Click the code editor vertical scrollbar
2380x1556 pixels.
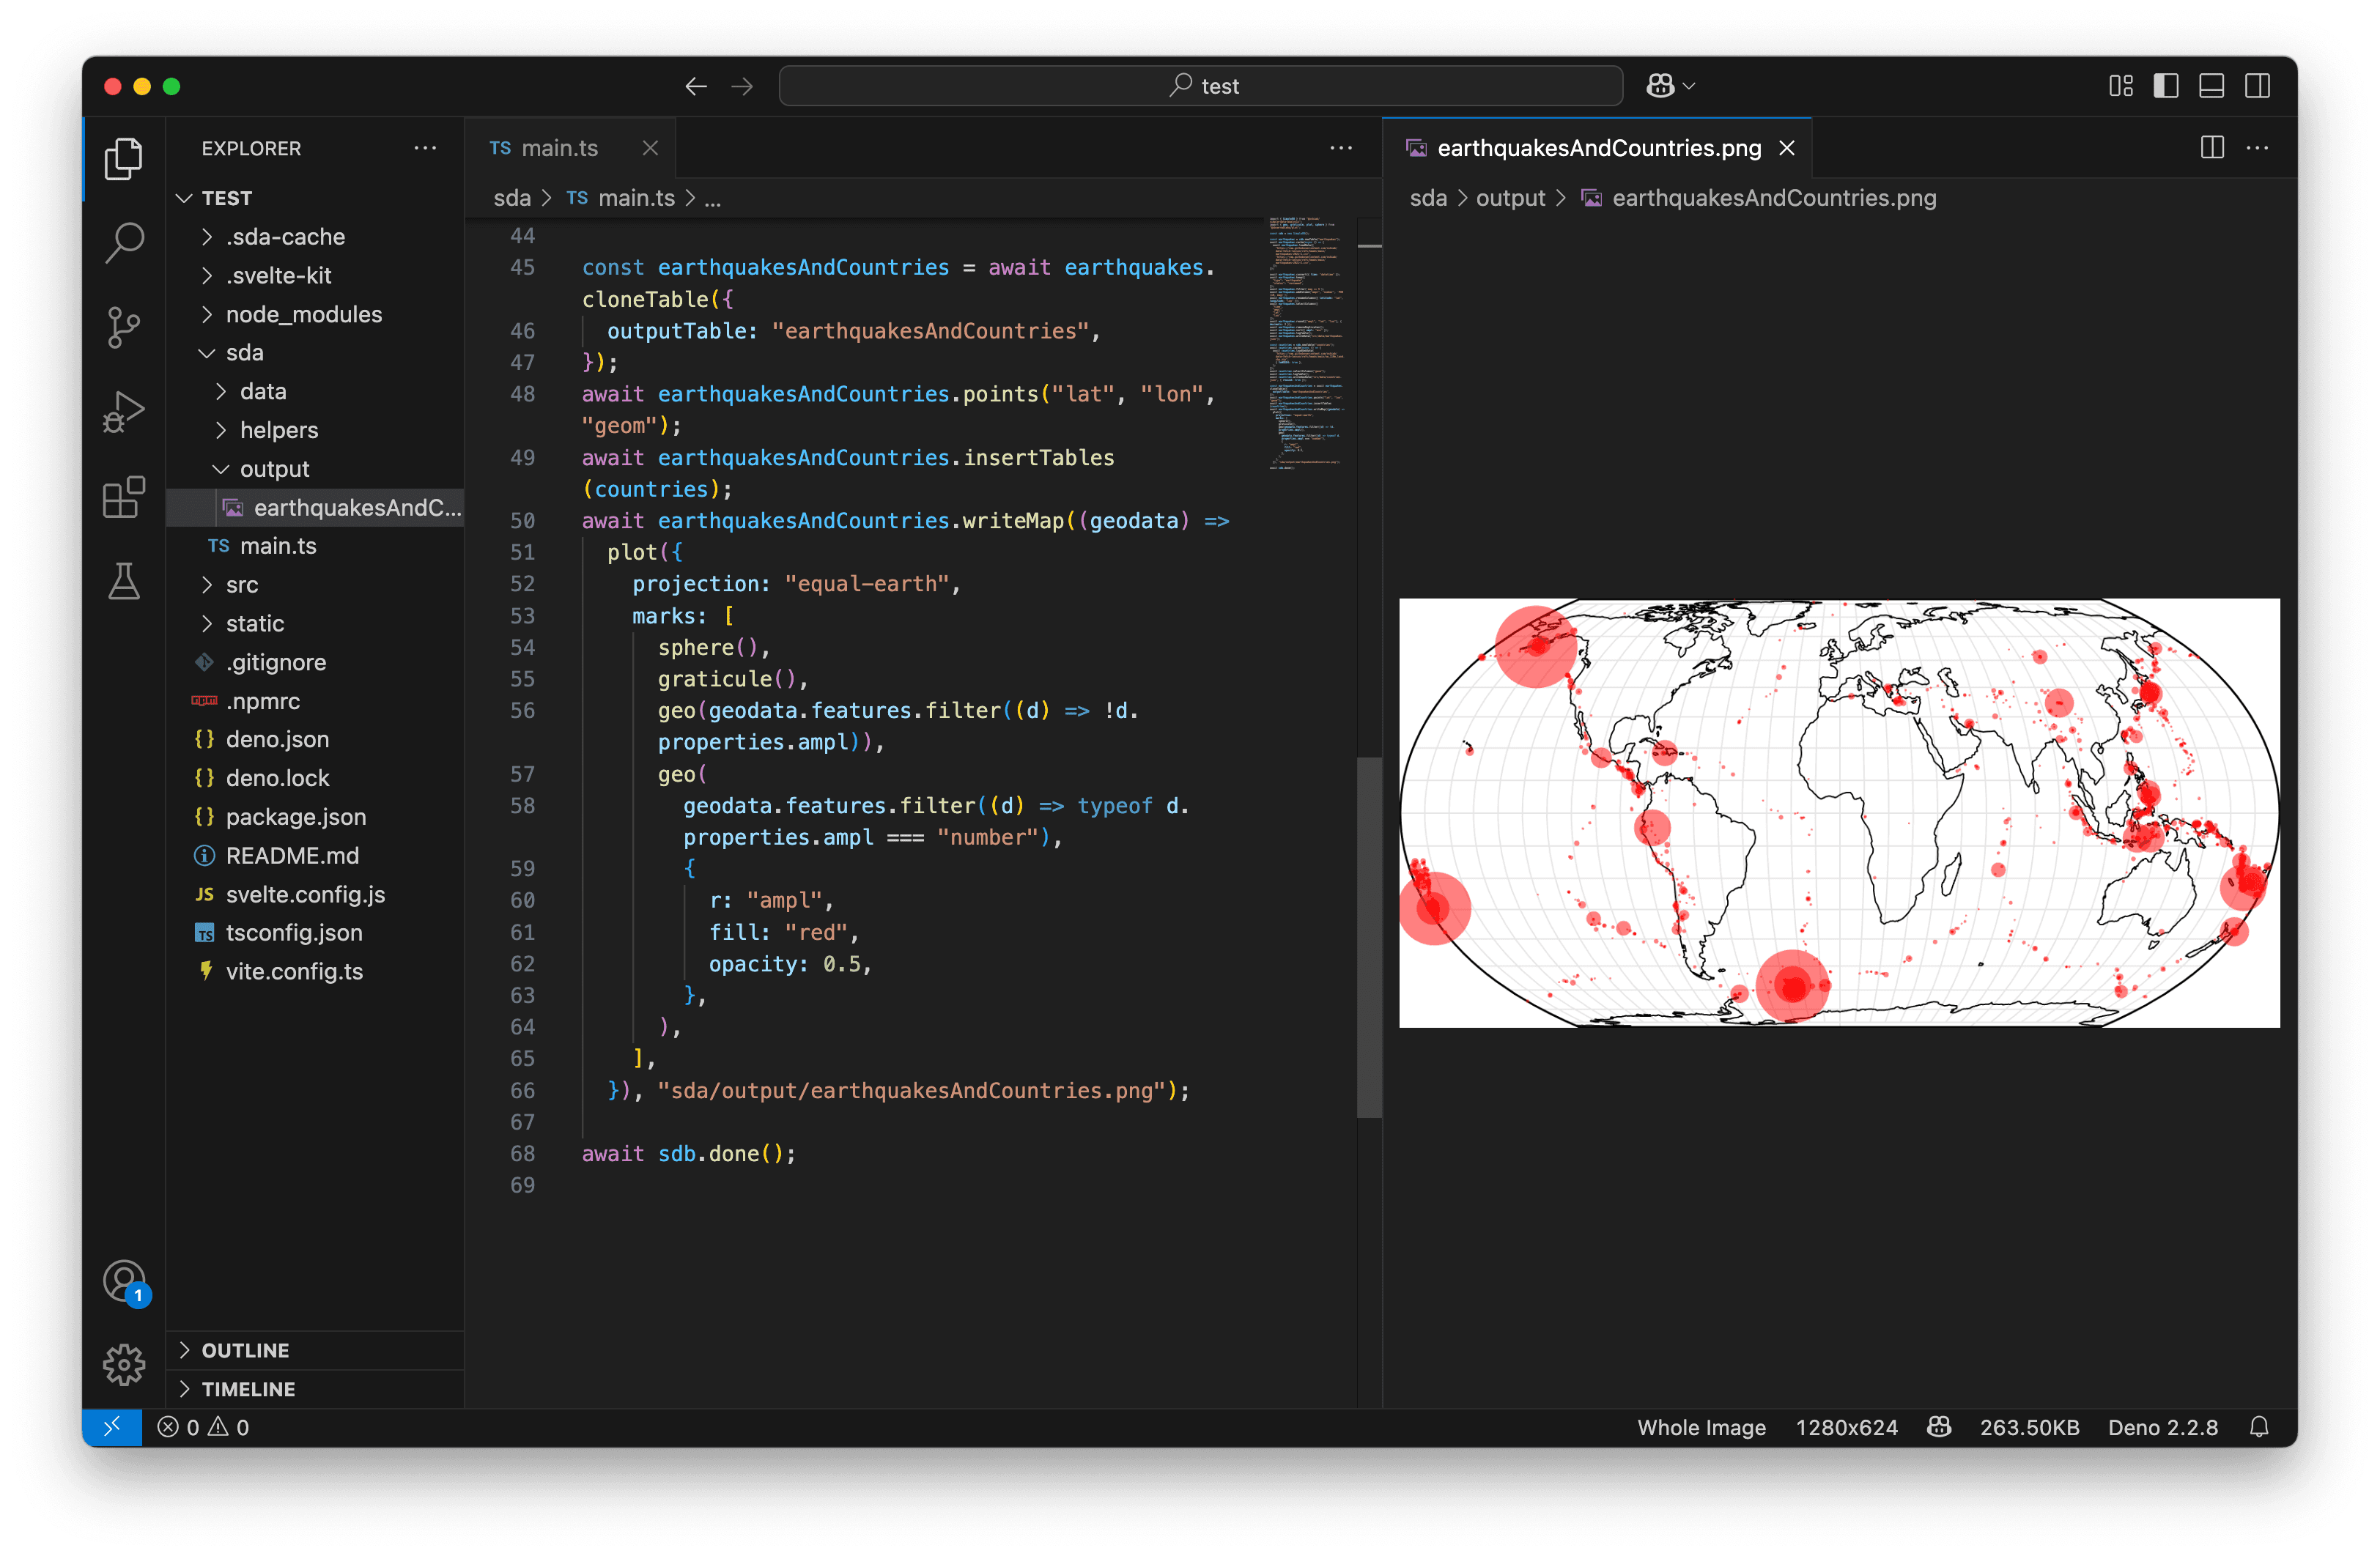(x=1369, y=936)
